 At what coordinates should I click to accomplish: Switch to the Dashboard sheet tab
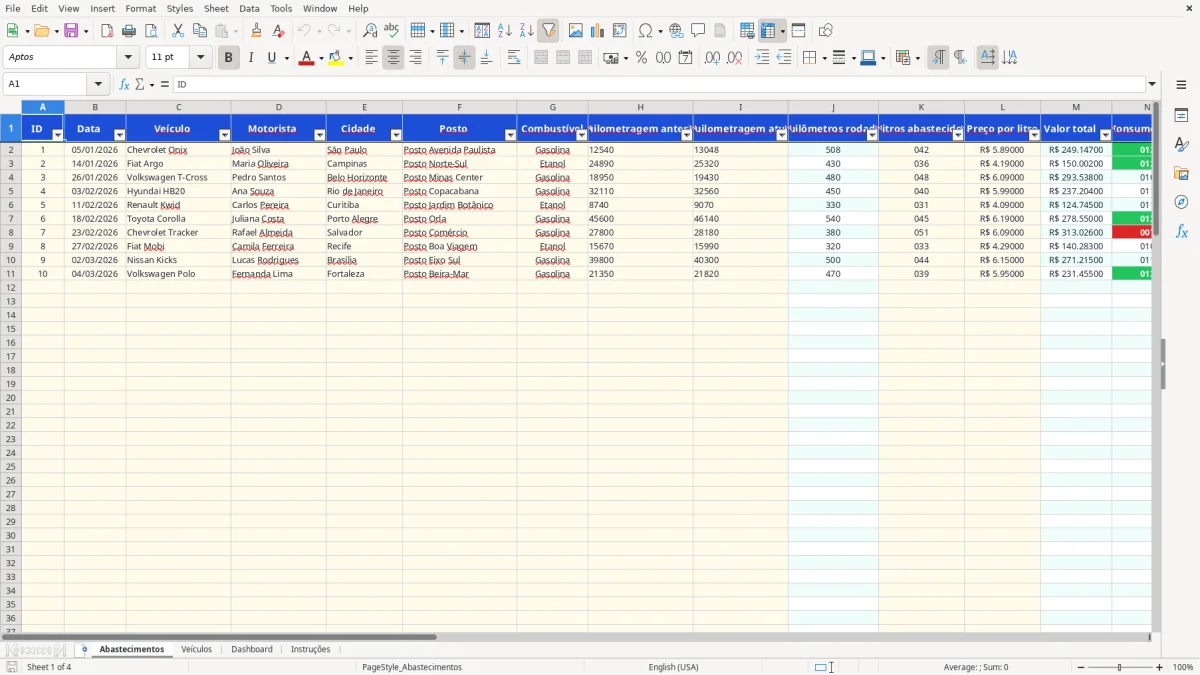point(252,649)
